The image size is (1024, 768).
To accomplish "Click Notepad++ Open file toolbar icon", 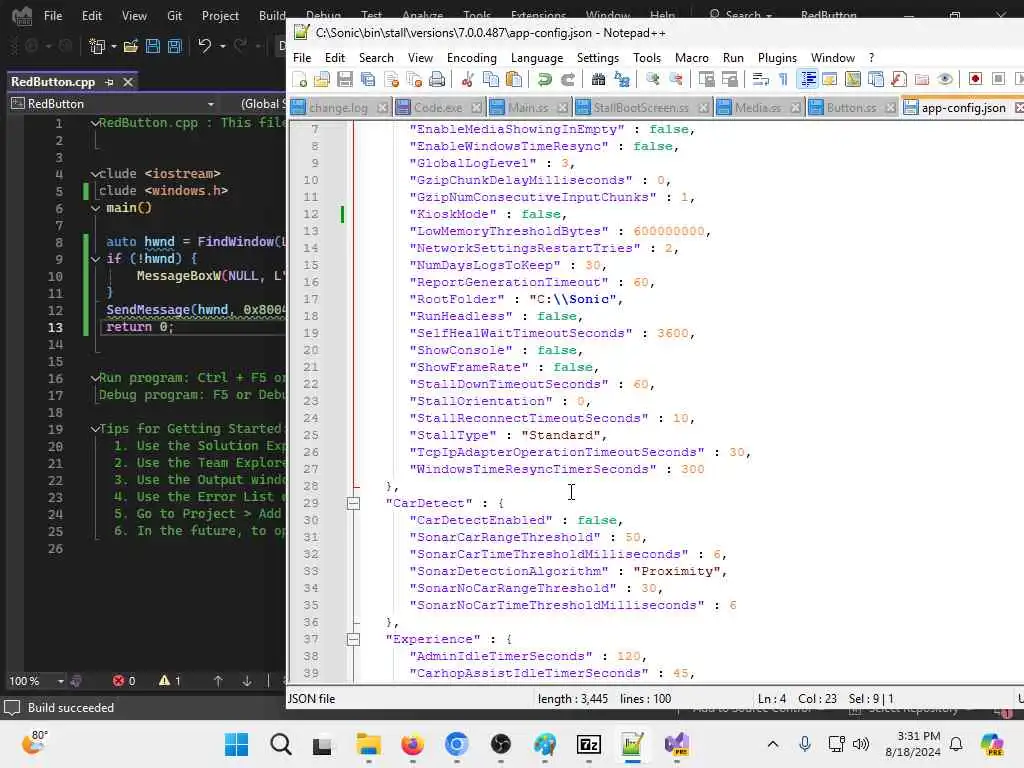I will pyautogui.click(x=322, y=80).
